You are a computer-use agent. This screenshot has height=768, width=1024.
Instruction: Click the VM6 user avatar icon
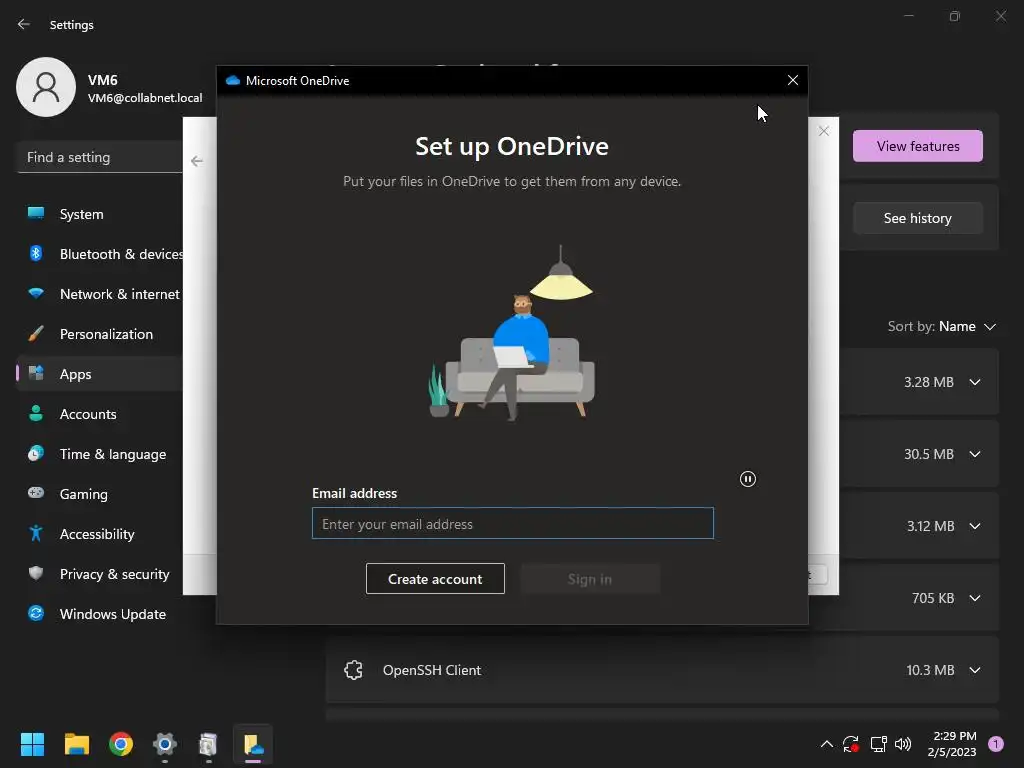pos(46,87)
